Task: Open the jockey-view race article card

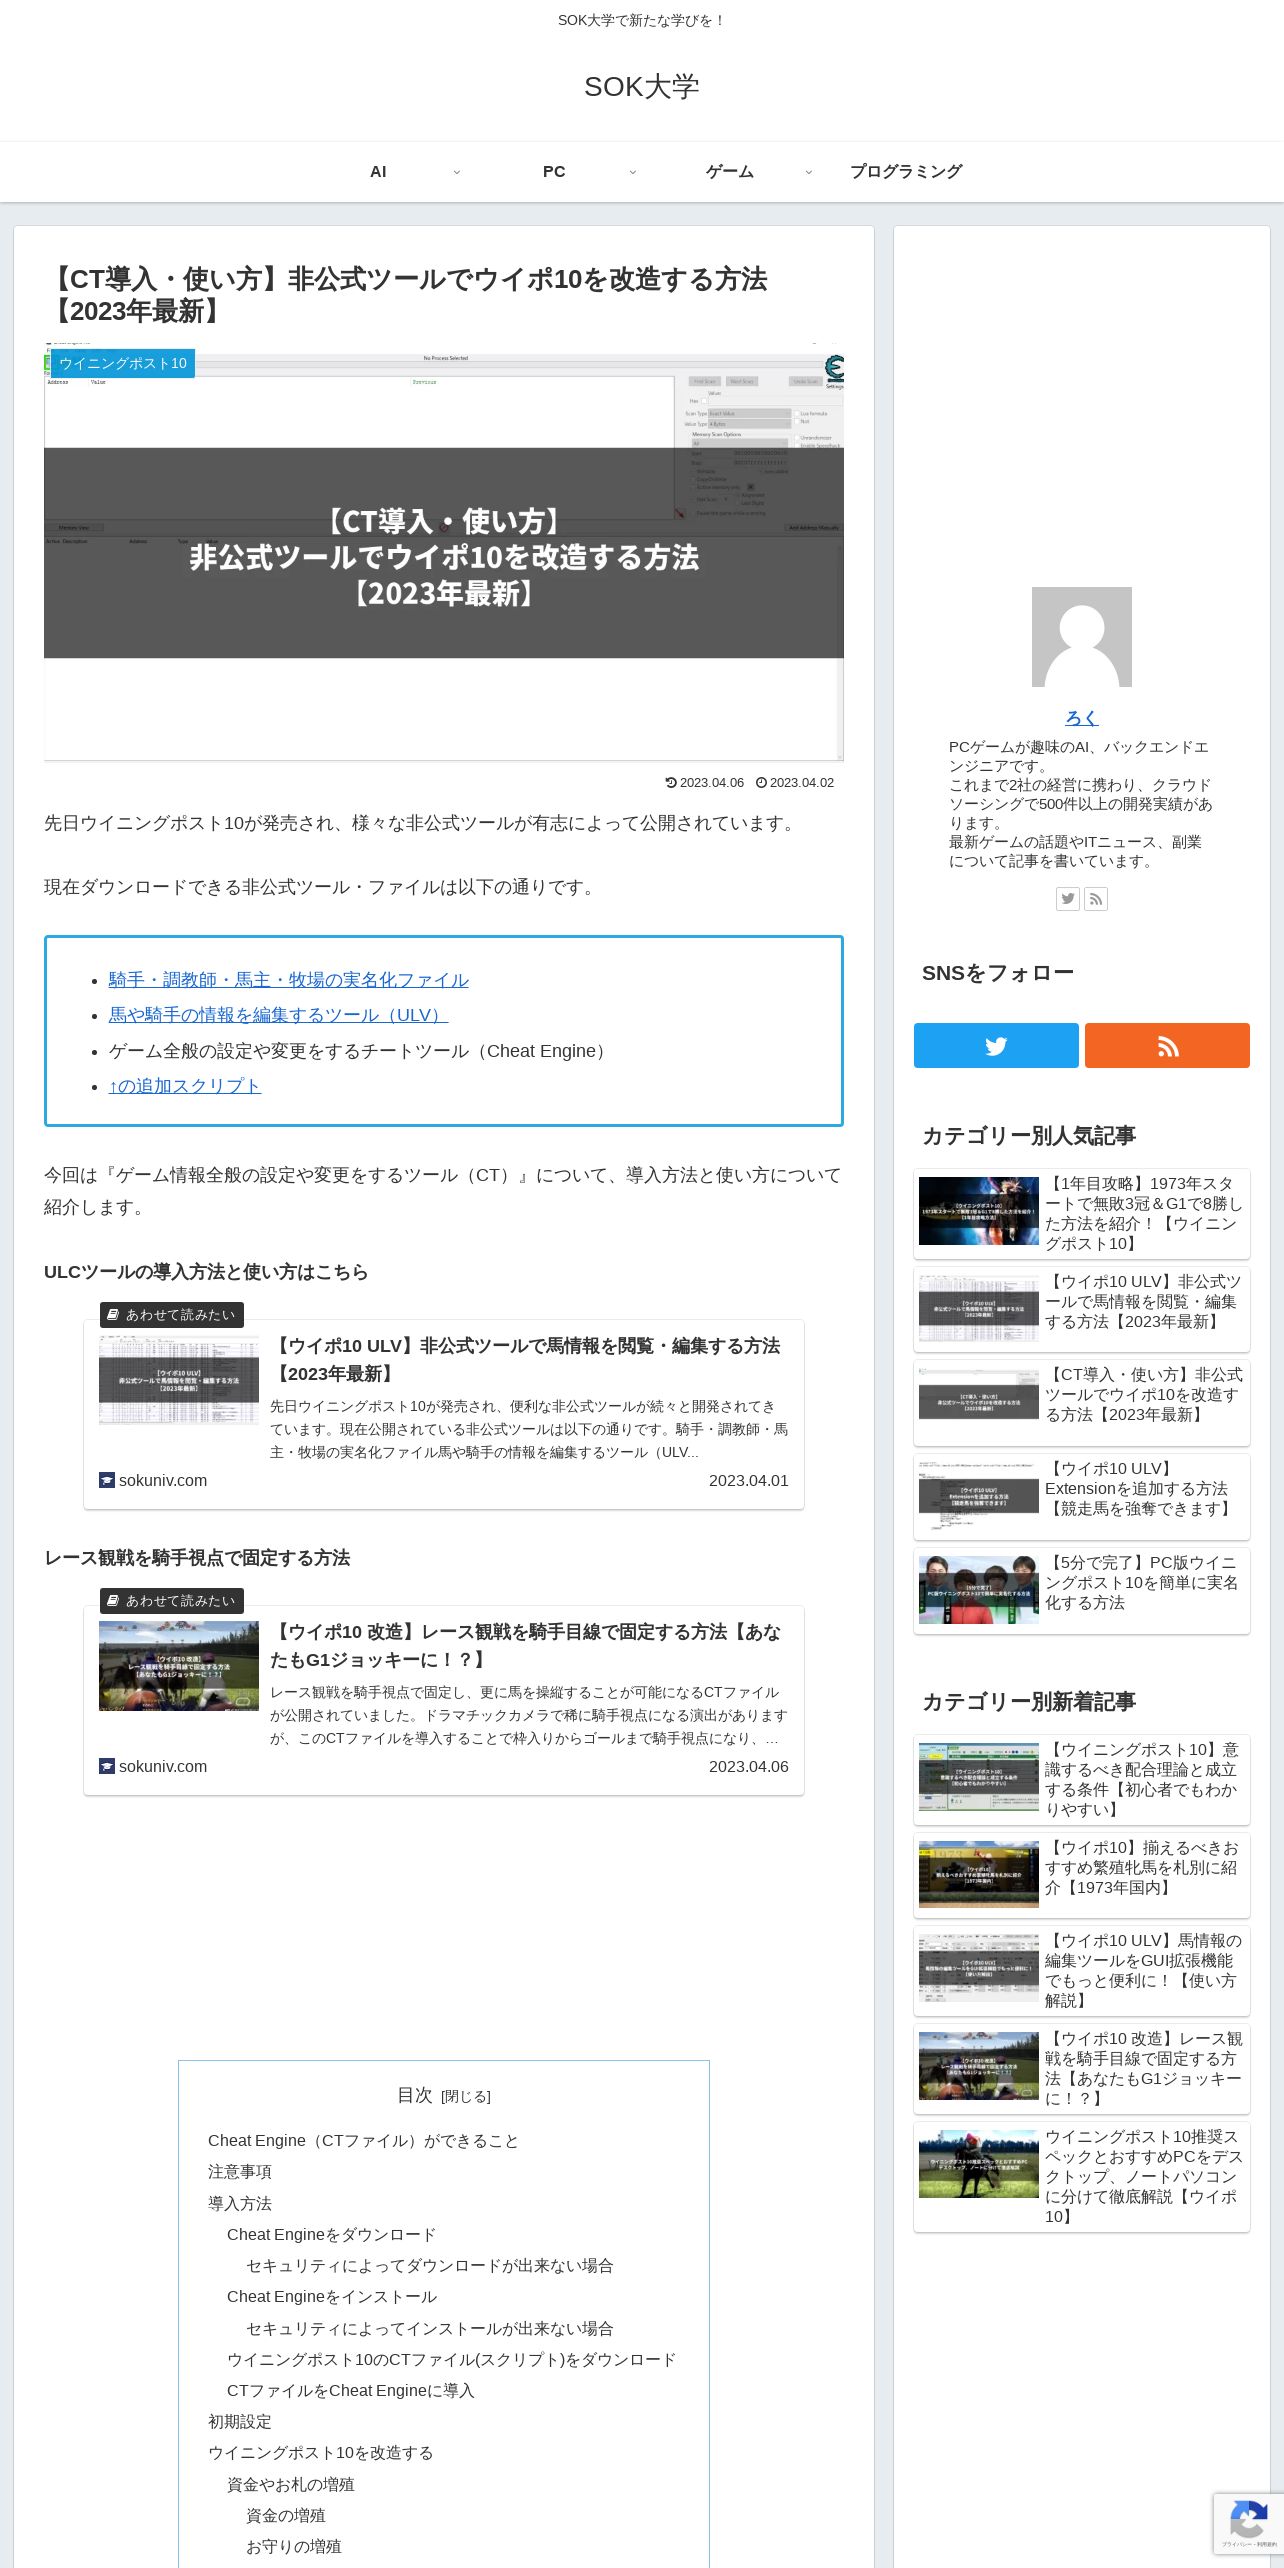Action: point(444,1700)
